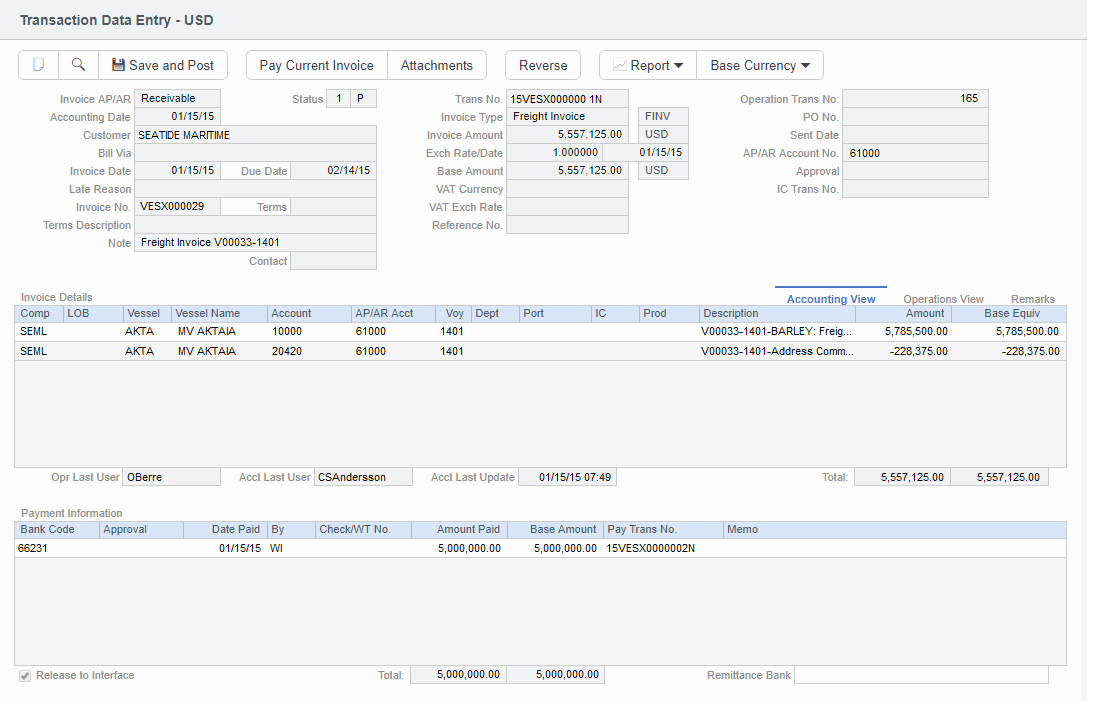Switch to the Operations View tab

(943, 299)
